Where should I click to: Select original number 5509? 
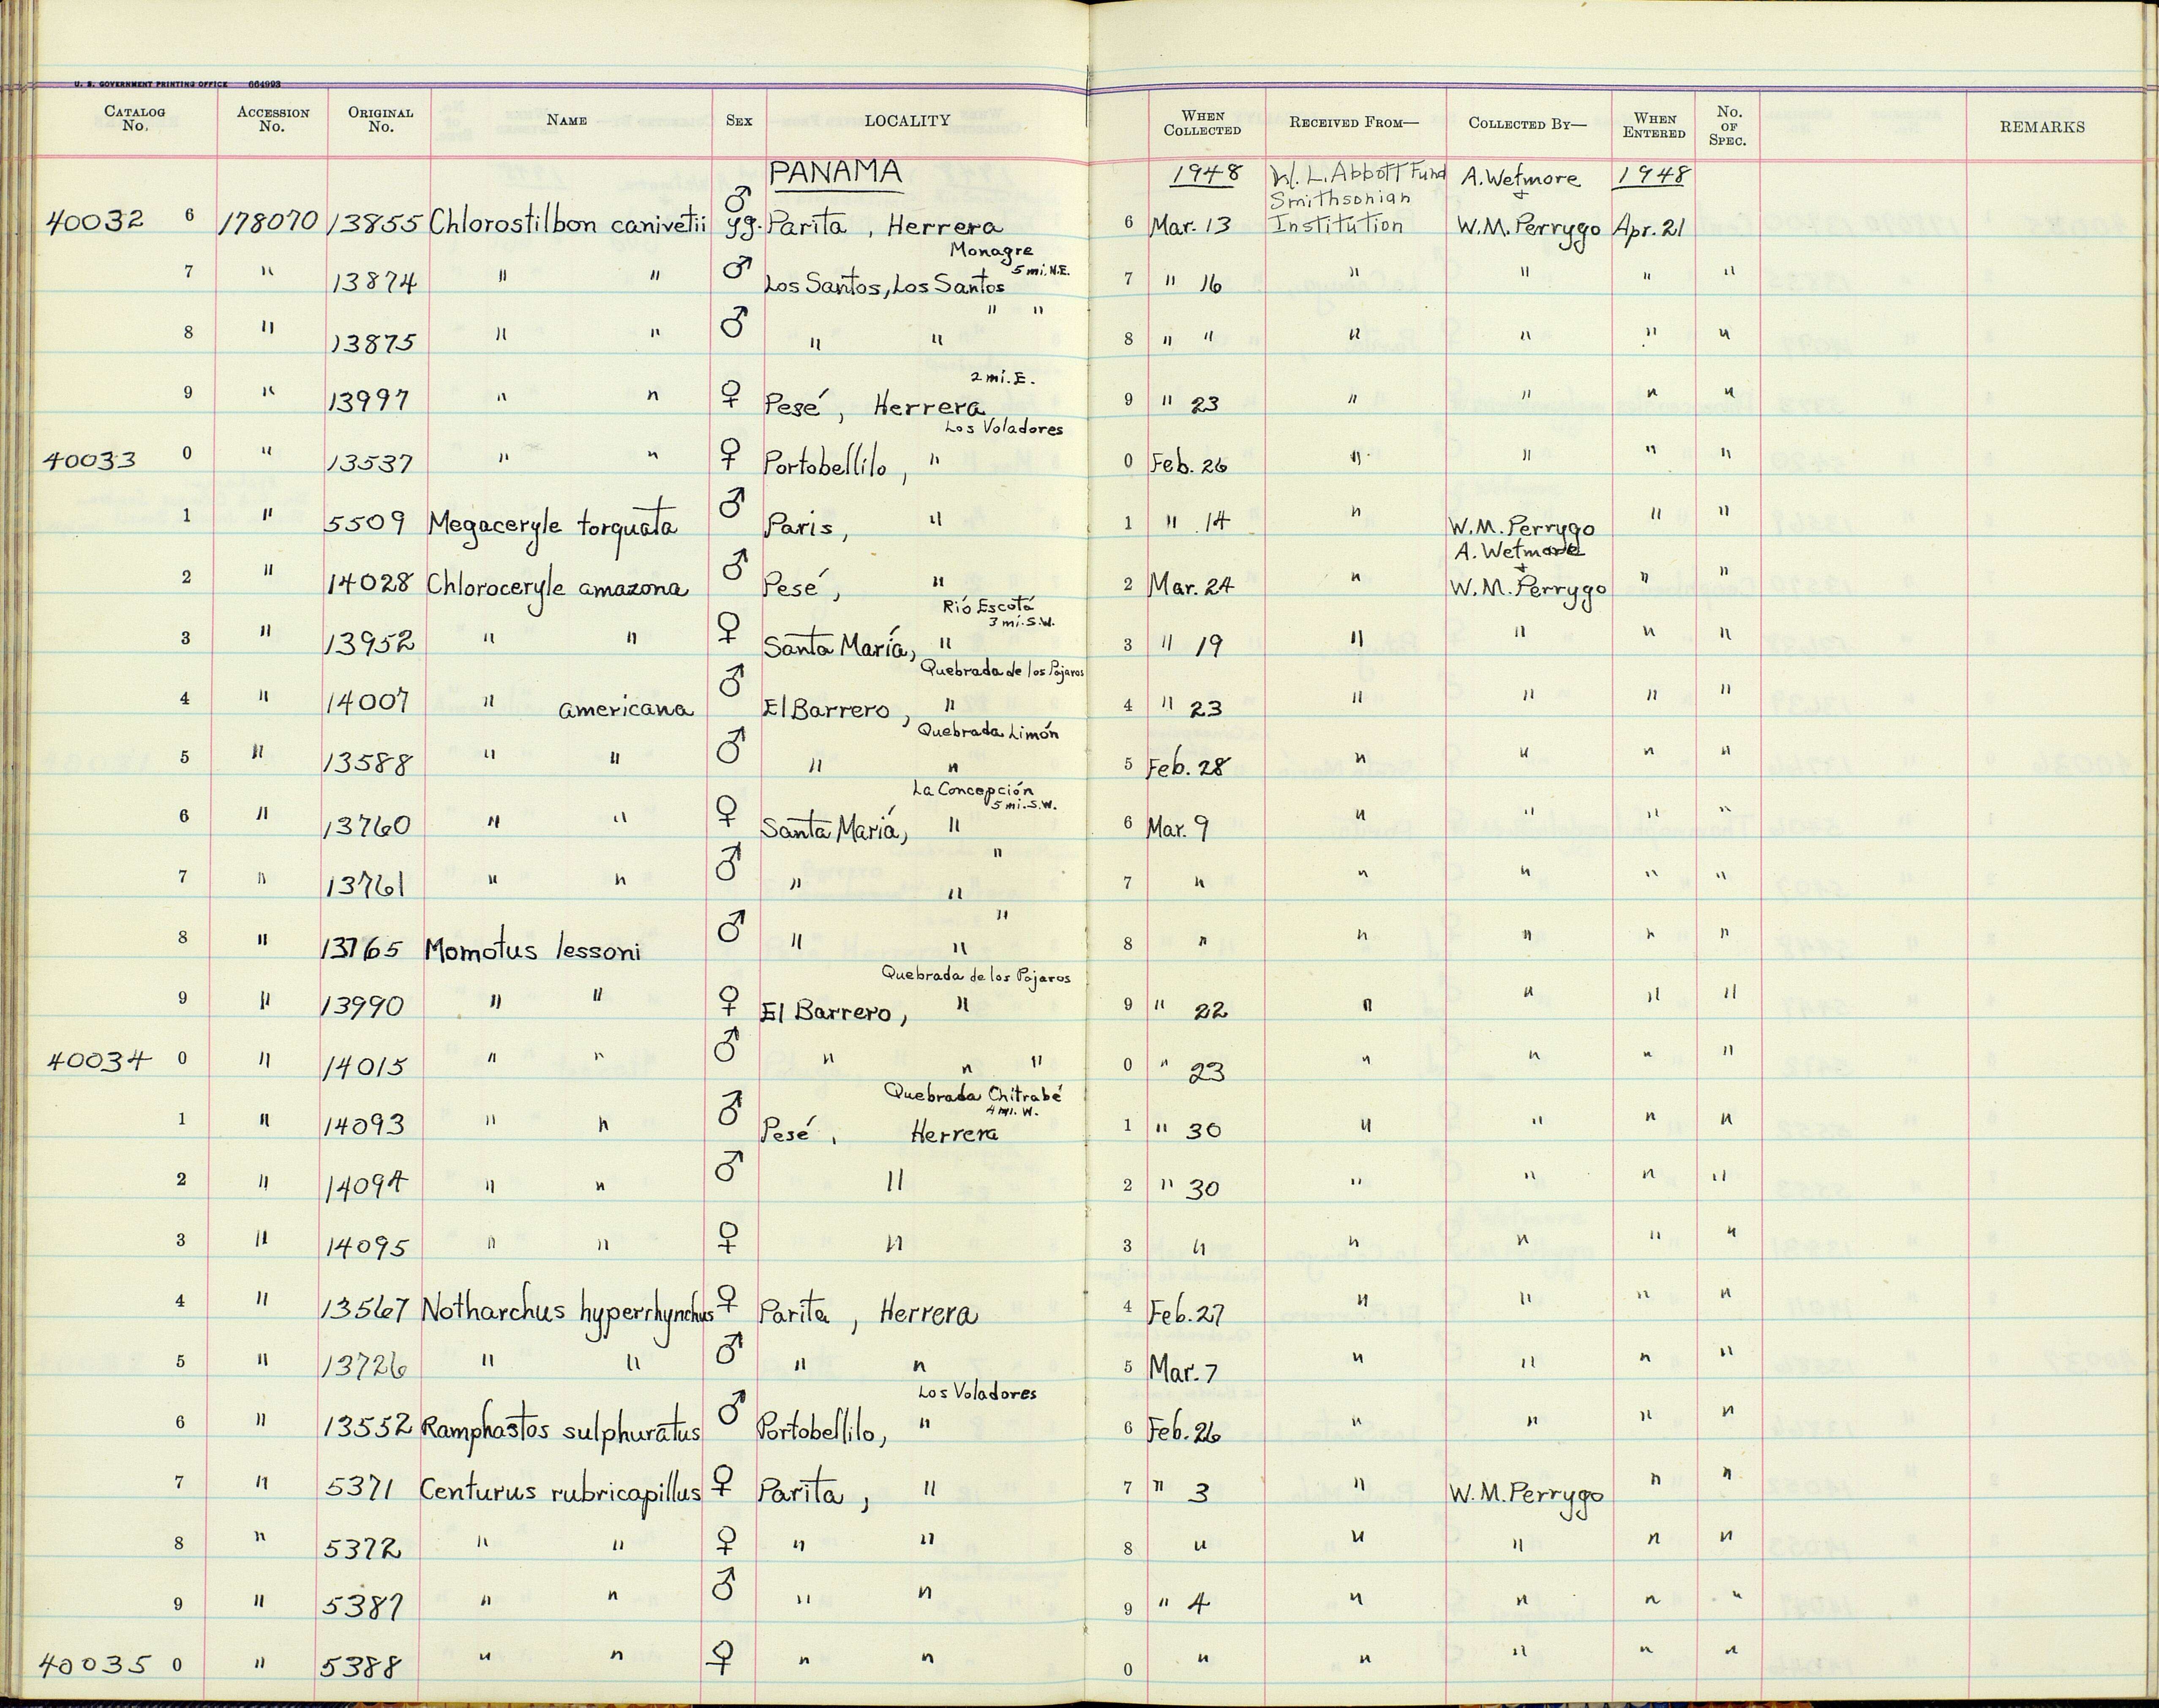coord(366,523)
